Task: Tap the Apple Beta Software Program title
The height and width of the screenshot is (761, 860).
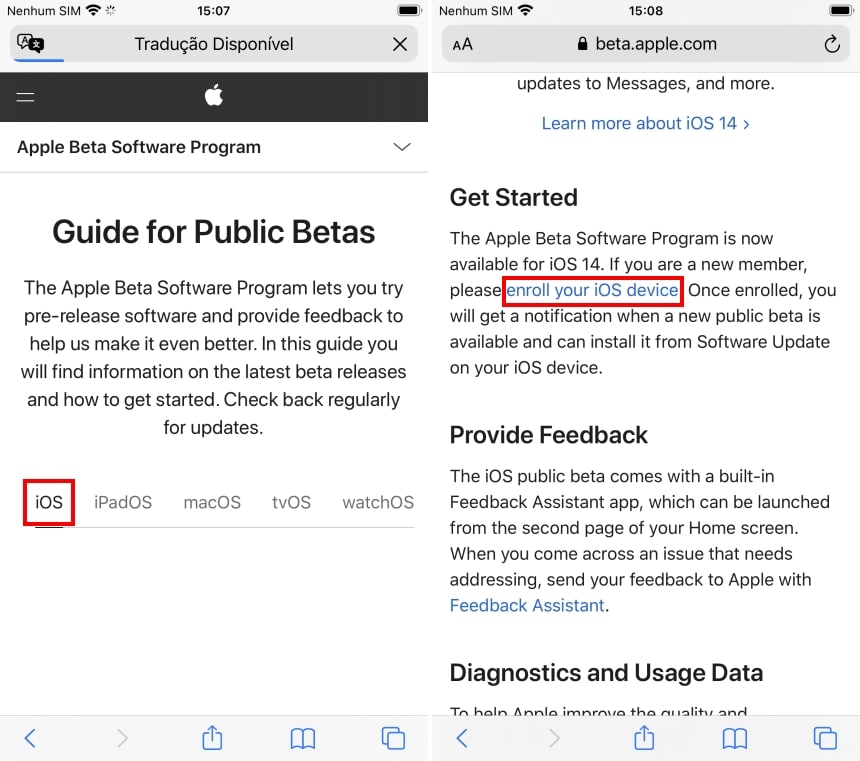Action: [139, 147]
